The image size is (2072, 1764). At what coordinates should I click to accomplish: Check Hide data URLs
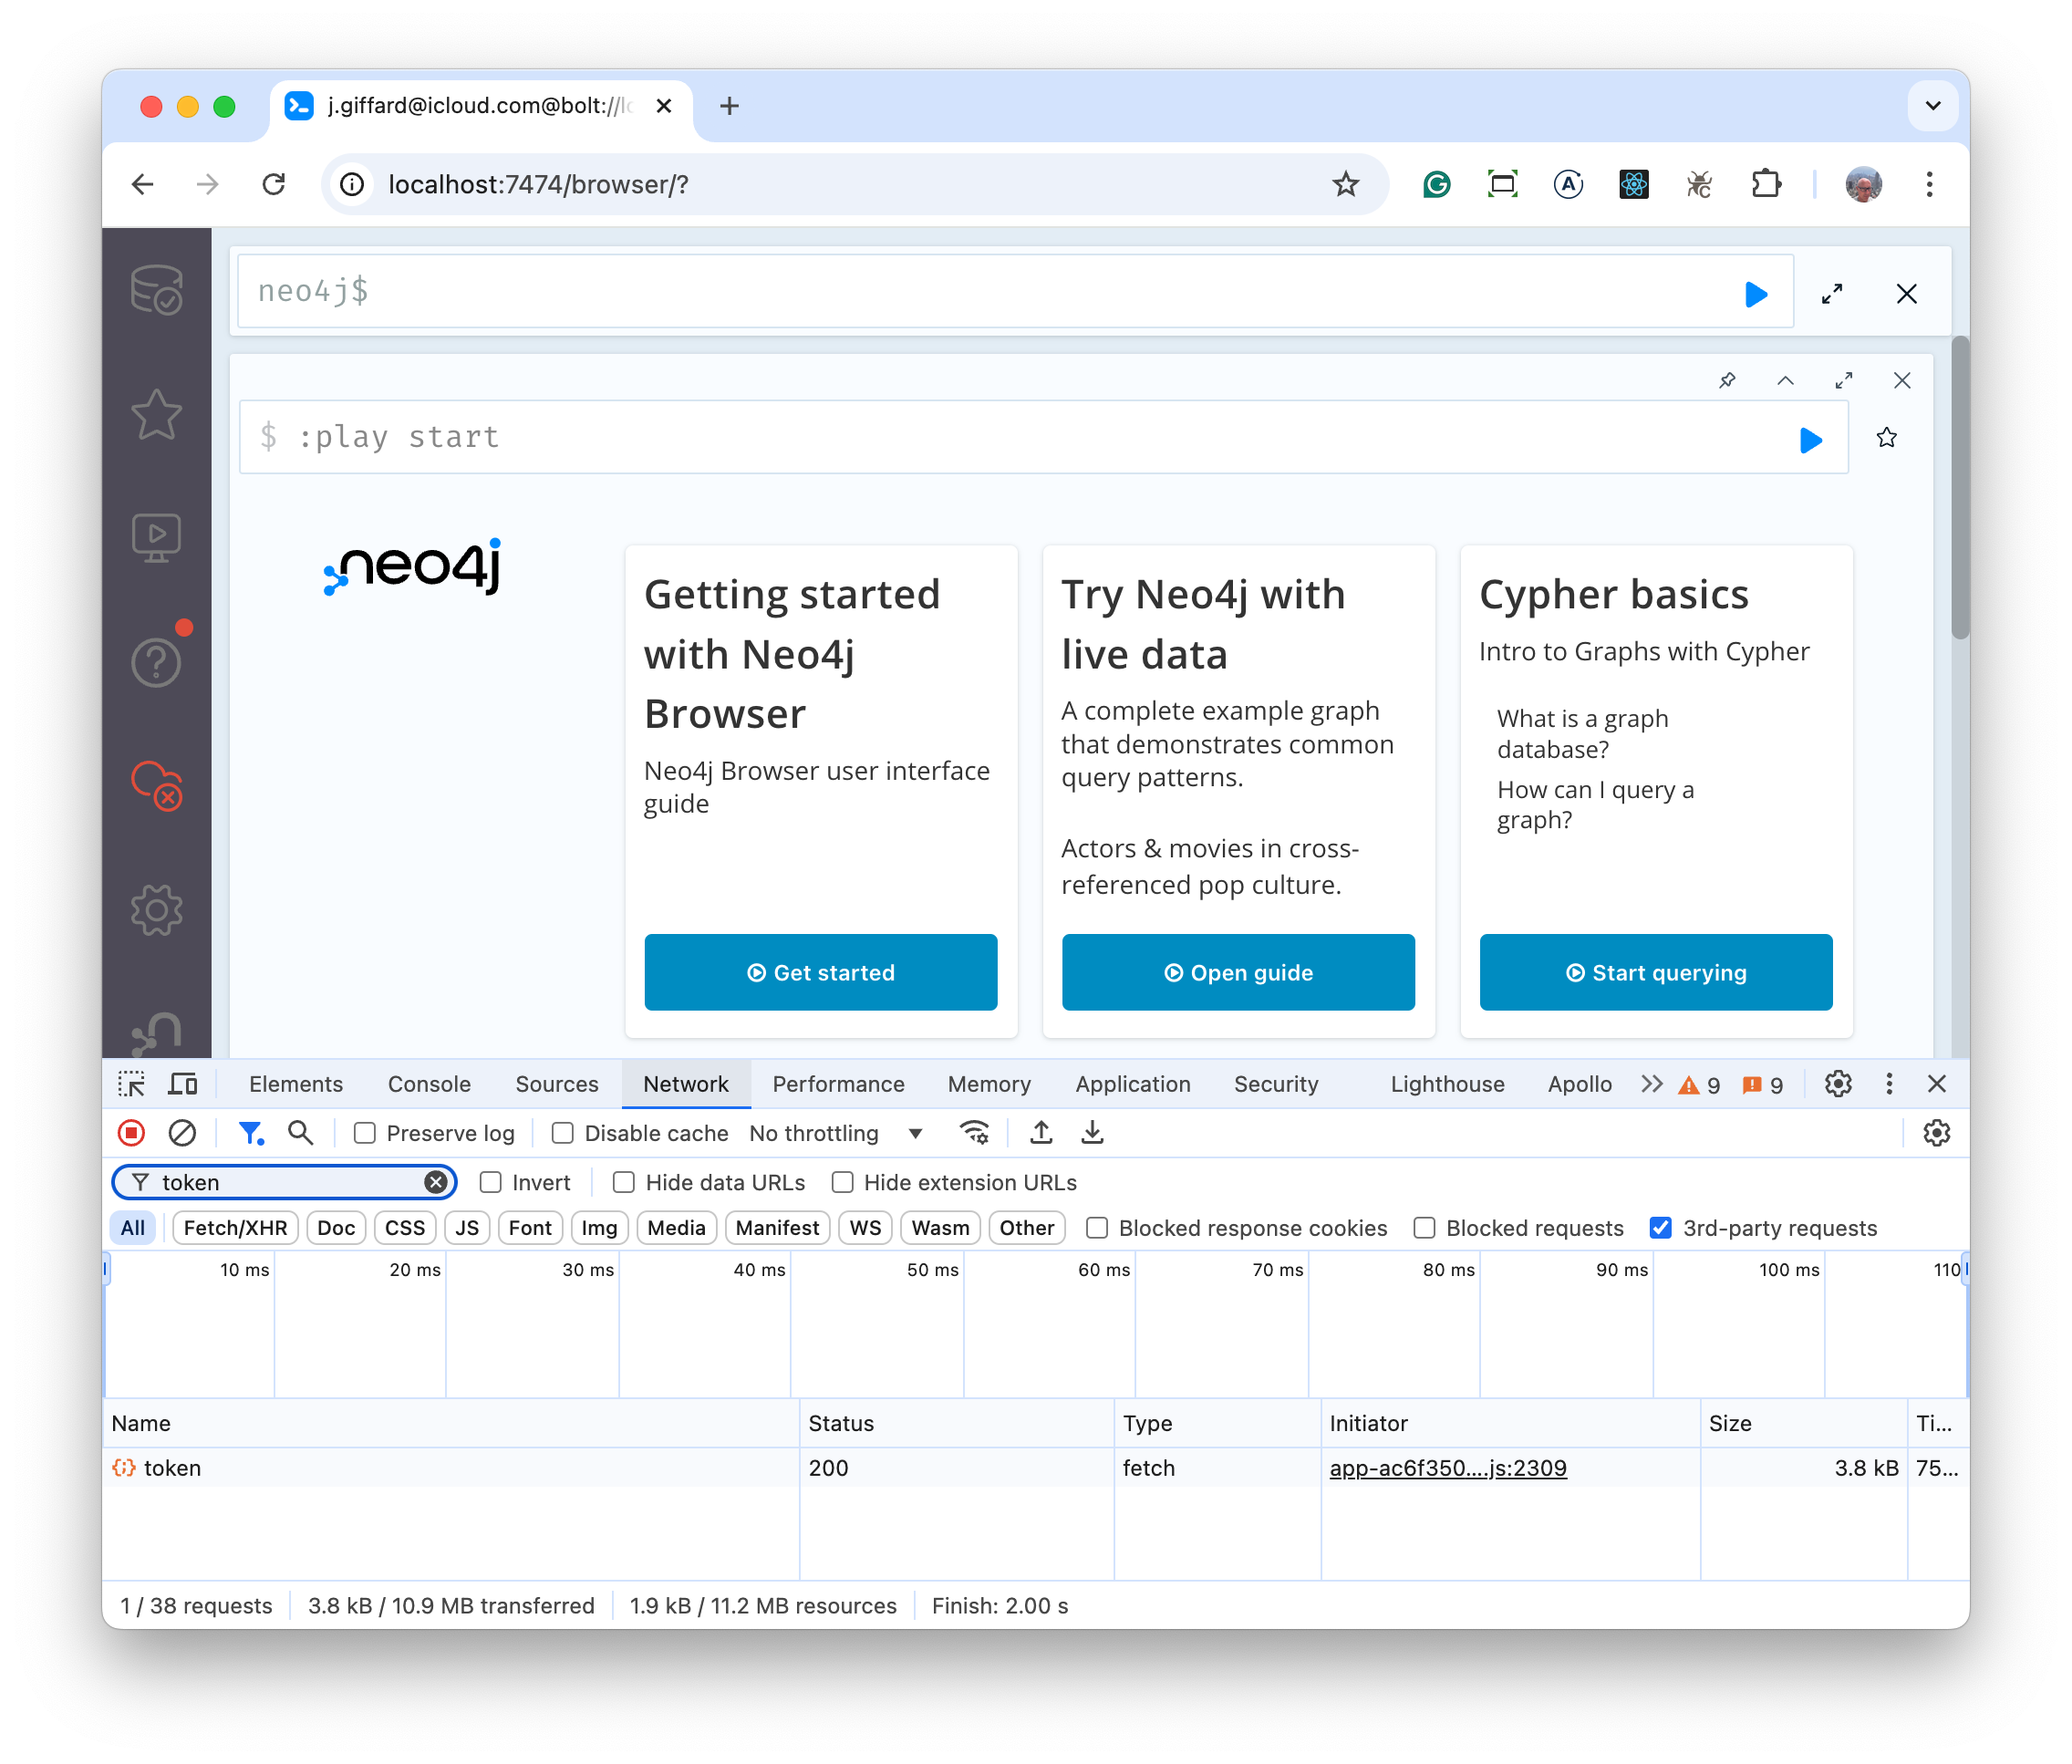[623, 1183]
